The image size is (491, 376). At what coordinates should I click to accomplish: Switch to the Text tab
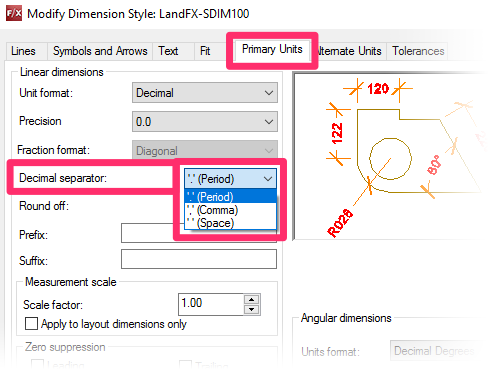click(x=168, y=51)
